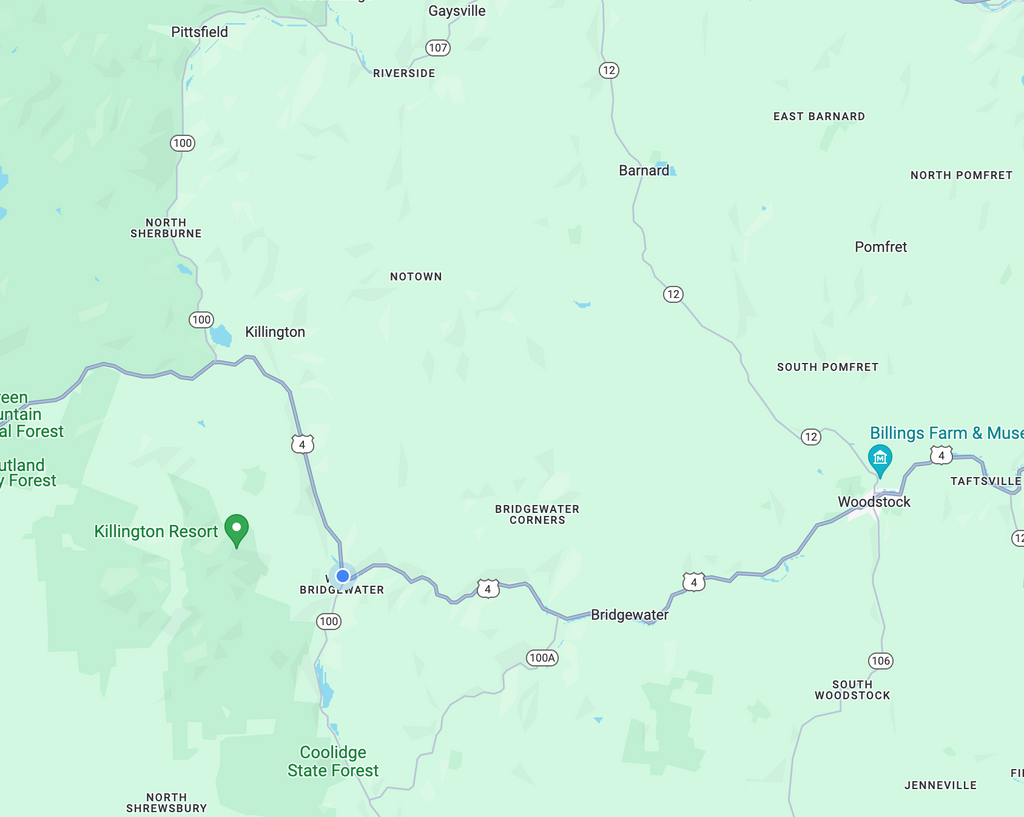Viewport: 1024px width, 817px height.
Task: Select the Barnard town label
Action: pyautogui.click(x=644, y=170)
